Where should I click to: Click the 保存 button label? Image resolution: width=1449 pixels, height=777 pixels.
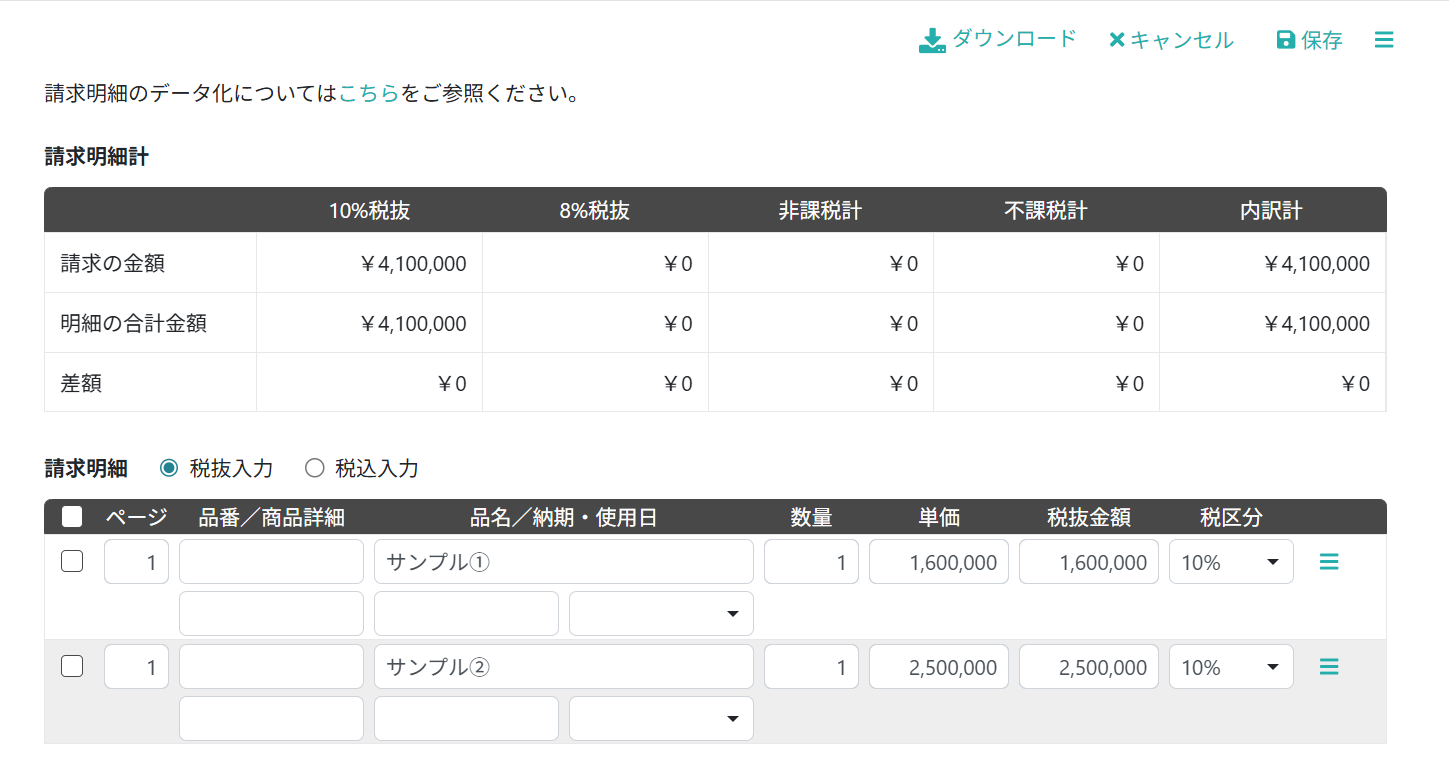[x=1322, y=40]
